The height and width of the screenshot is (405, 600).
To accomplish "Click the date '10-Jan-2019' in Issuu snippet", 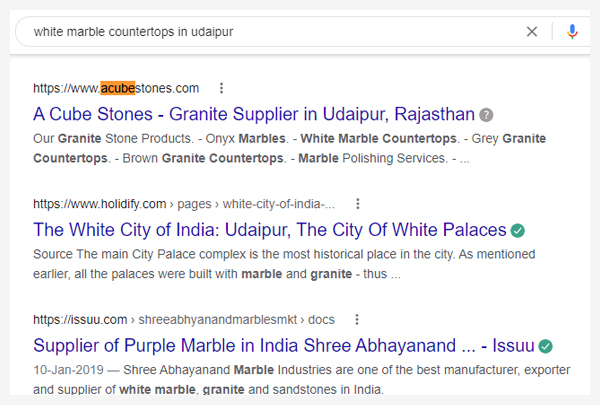I will pos(68,370).
